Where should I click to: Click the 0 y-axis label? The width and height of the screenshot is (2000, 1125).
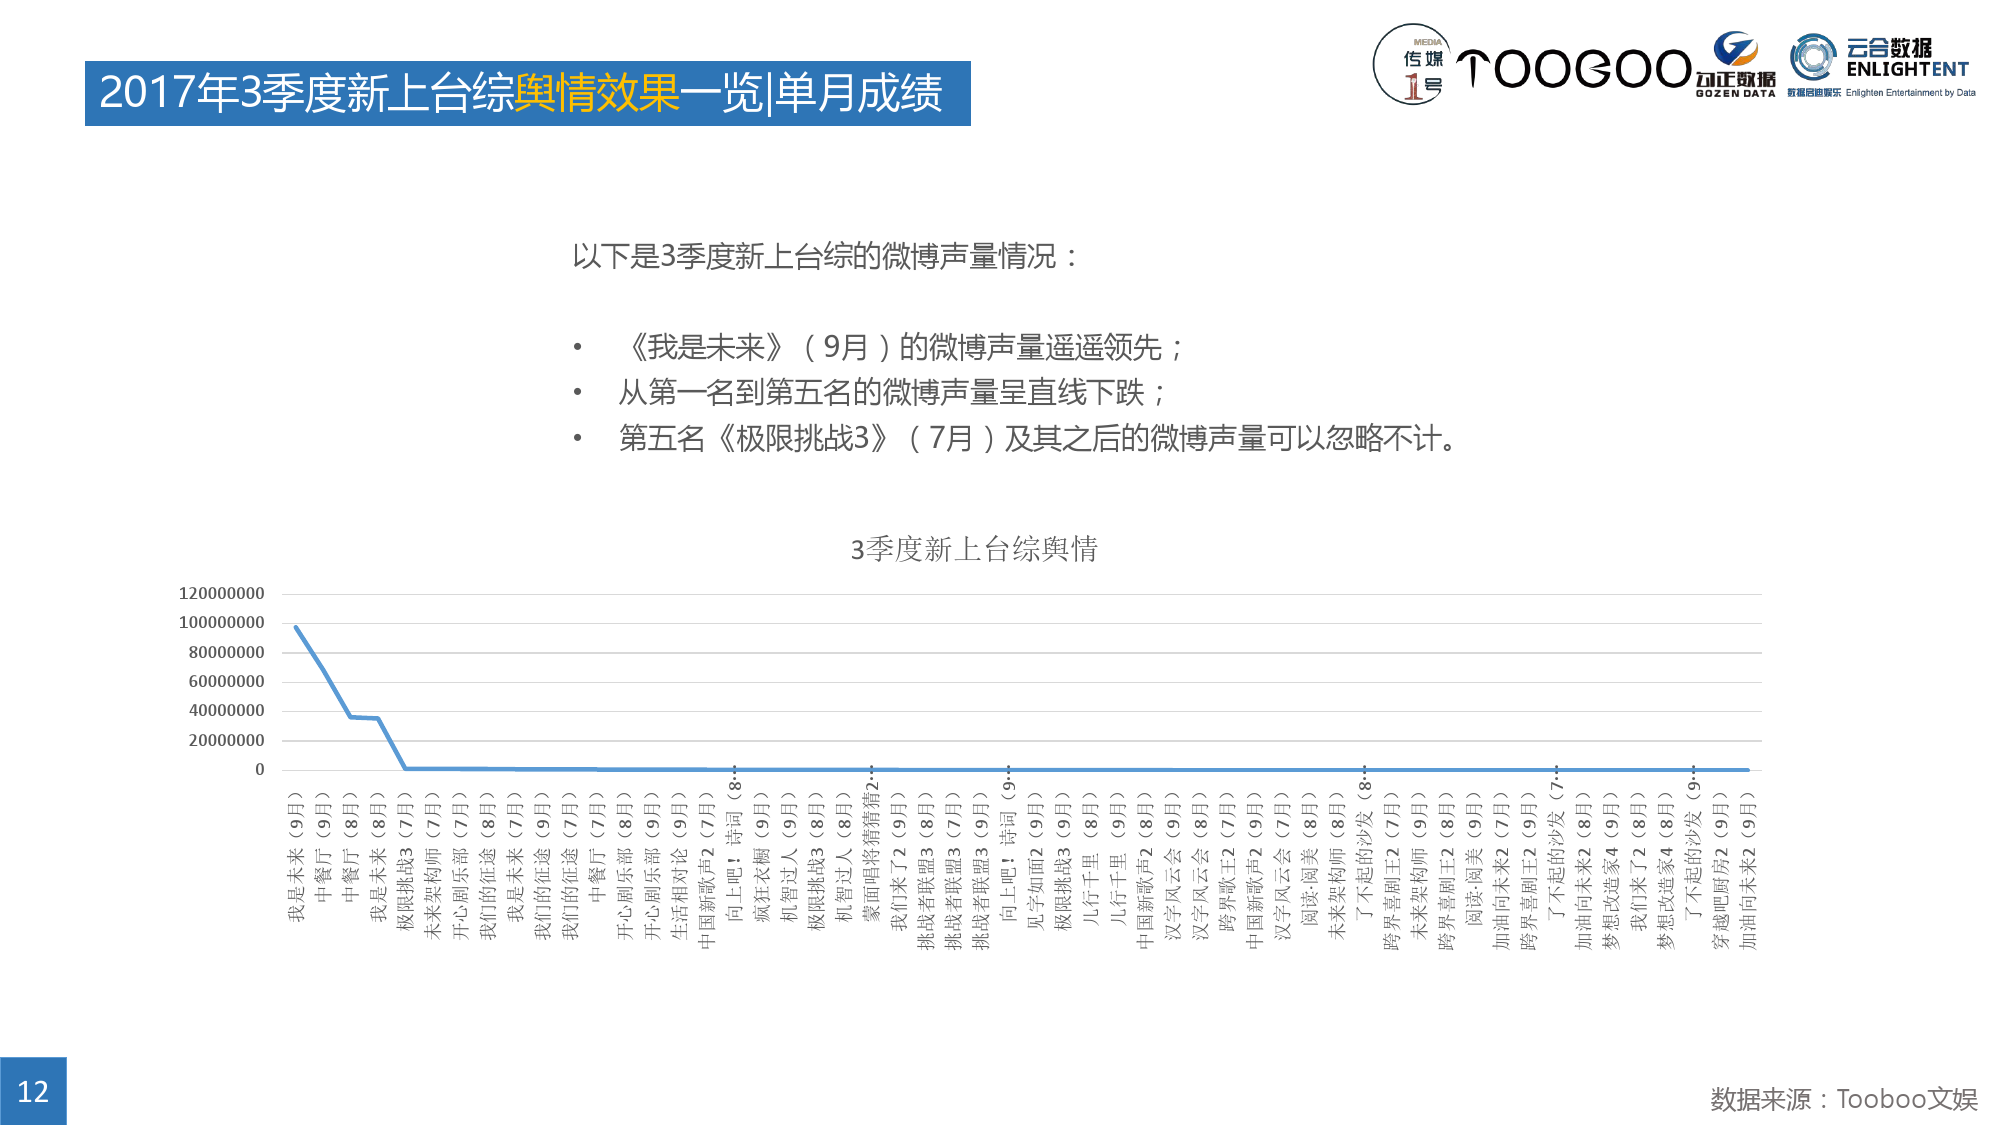tap(259, 770)
